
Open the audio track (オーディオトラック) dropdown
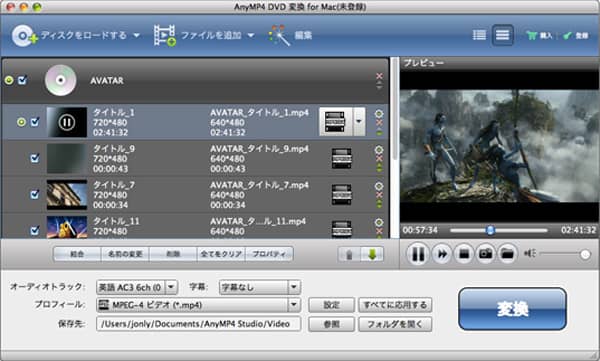coord(171,287)
